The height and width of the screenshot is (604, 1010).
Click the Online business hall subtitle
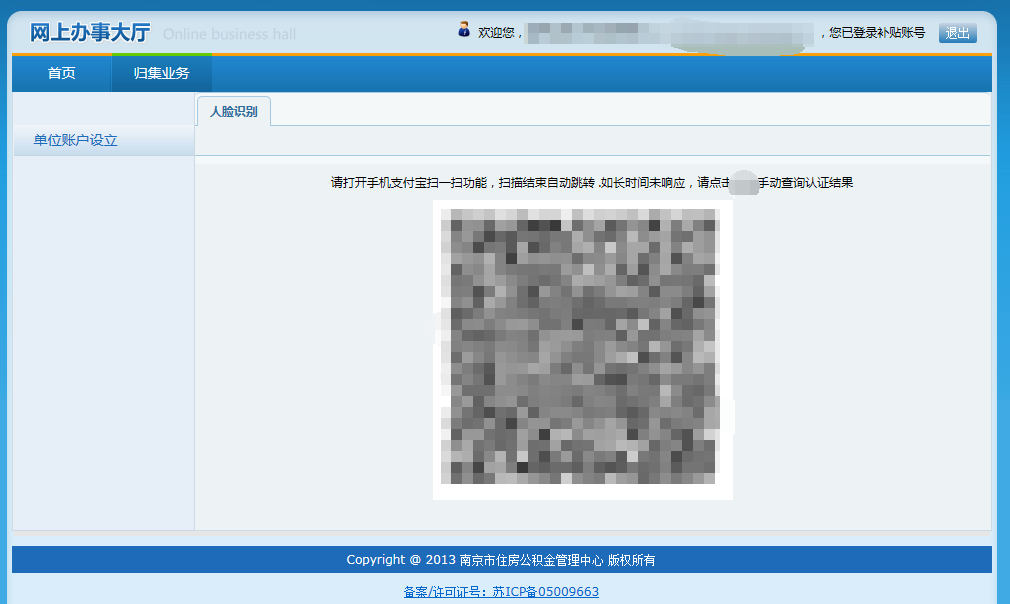tap(229, 34)
